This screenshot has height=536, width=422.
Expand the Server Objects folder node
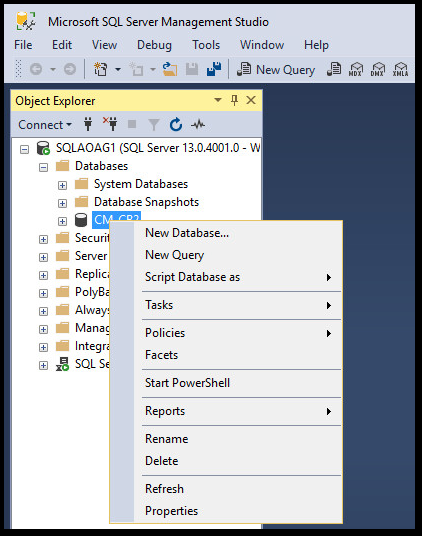43,257
